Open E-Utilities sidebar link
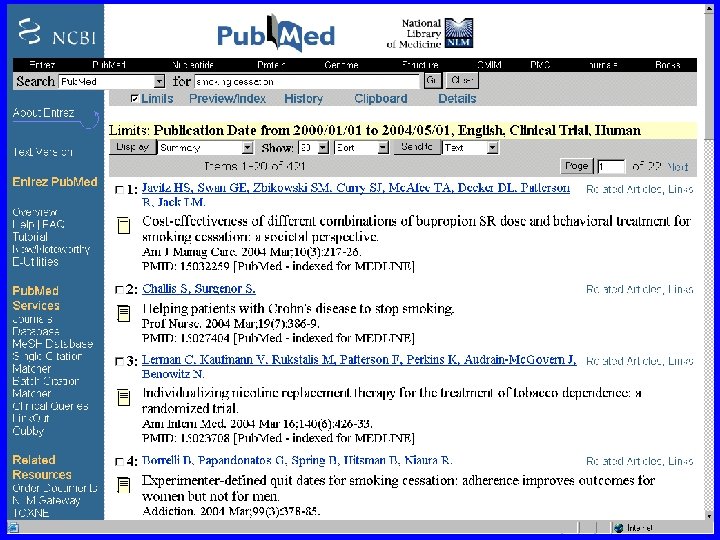 [x=35, y=262]
